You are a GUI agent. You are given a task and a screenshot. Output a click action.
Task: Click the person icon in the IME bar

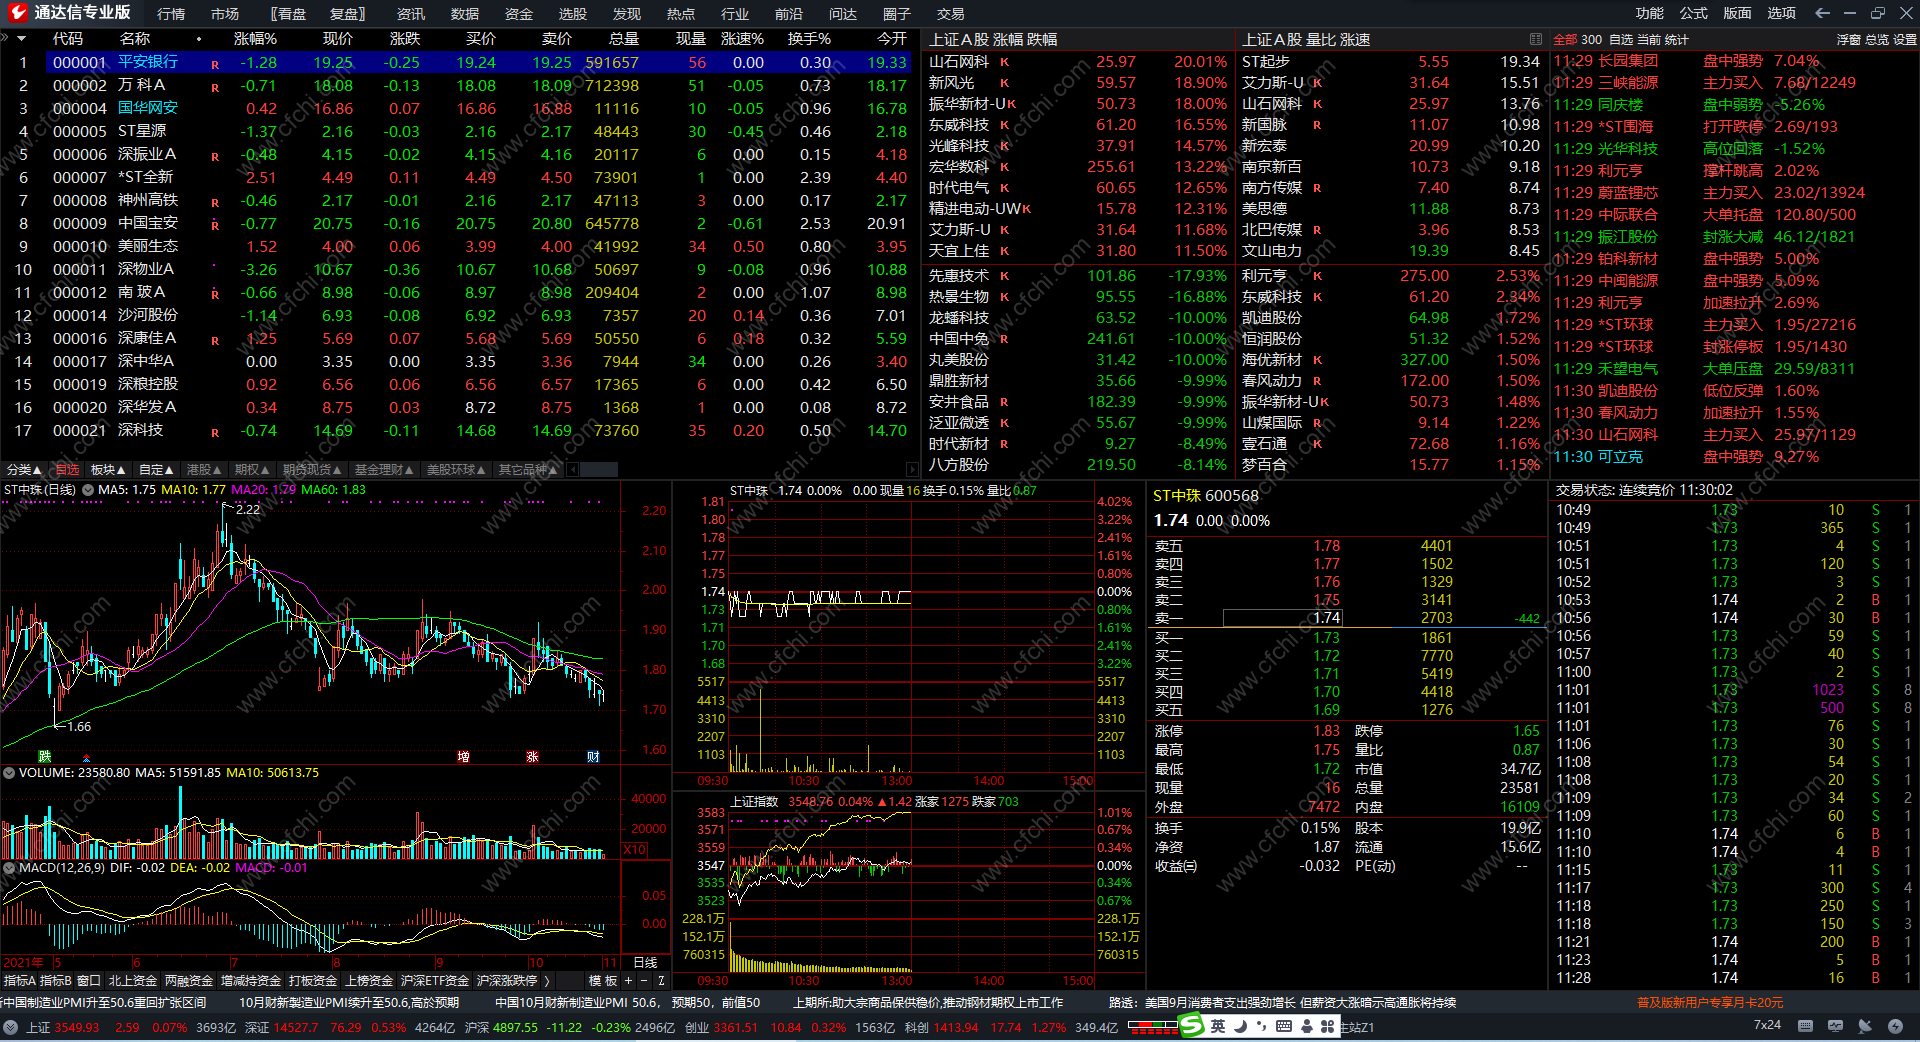pyautogui.click(x=1306, y=1026)
